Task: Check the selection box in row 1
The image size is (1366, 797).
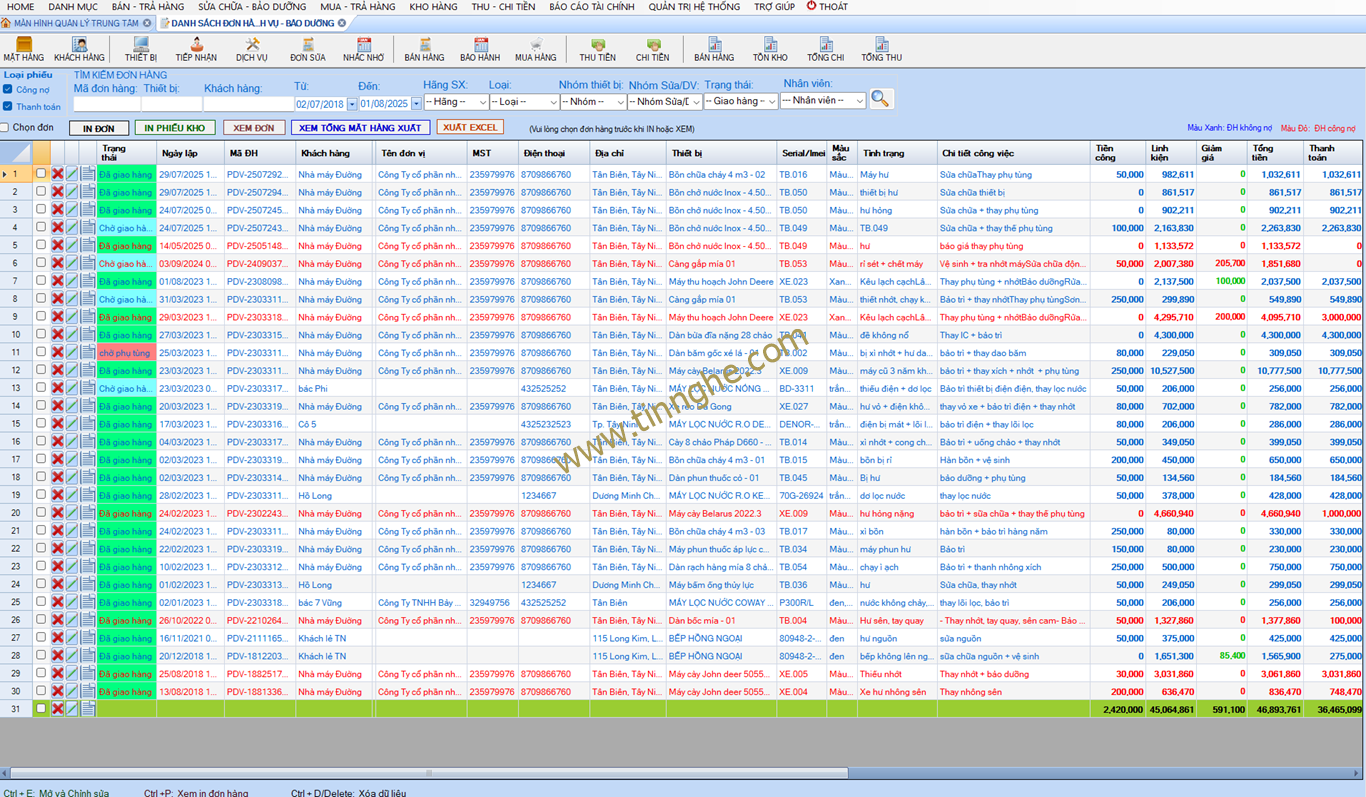Action: pos(41,174)
